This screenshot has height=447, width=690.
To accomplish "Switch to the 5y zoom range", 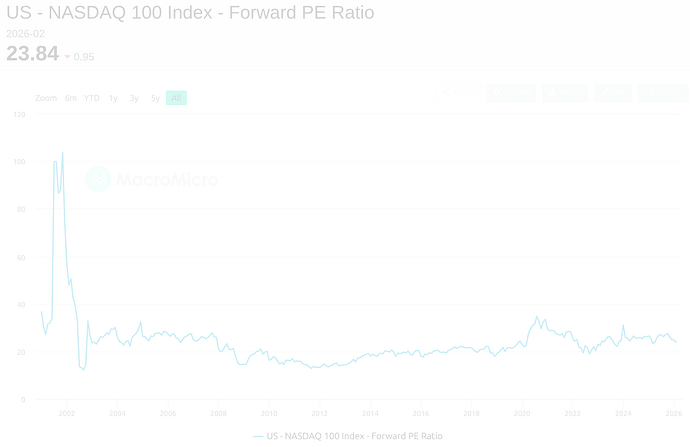I will pos(155,98).
